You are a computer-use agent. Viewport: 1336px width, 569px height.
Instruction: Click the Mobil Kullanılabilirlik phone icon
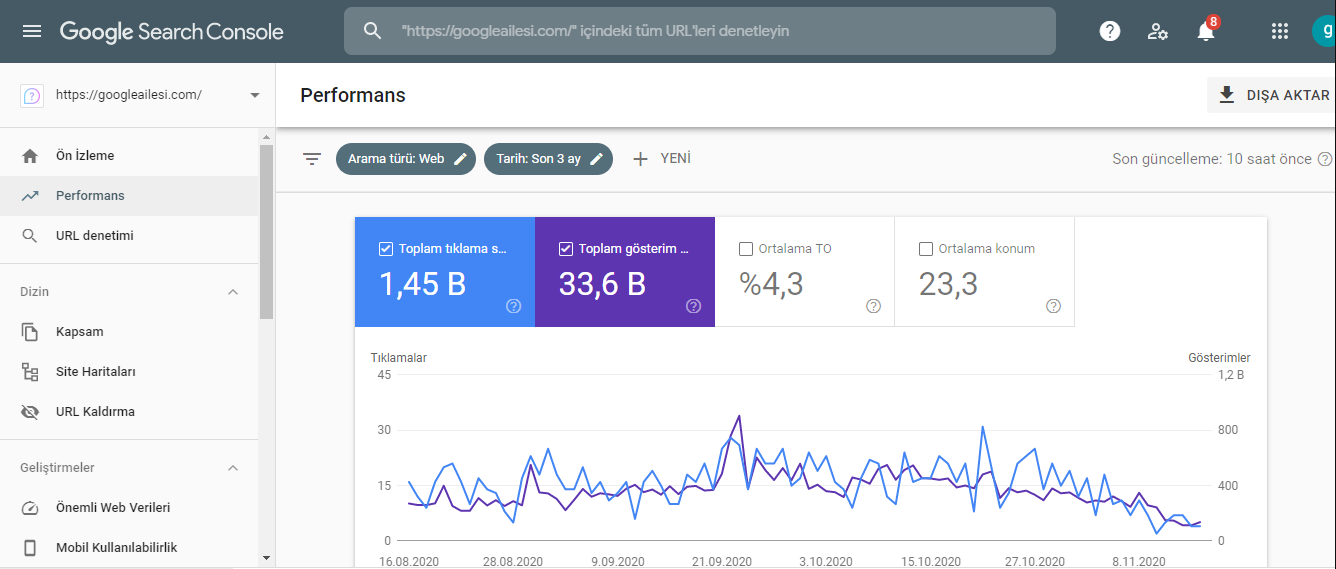[30, 548]
